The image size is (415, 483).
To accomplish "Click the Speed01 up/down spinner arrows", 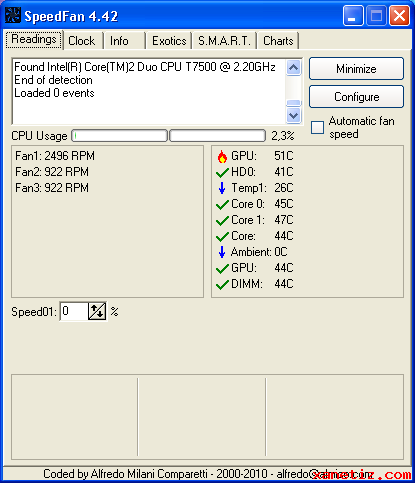I will [97, 311].
